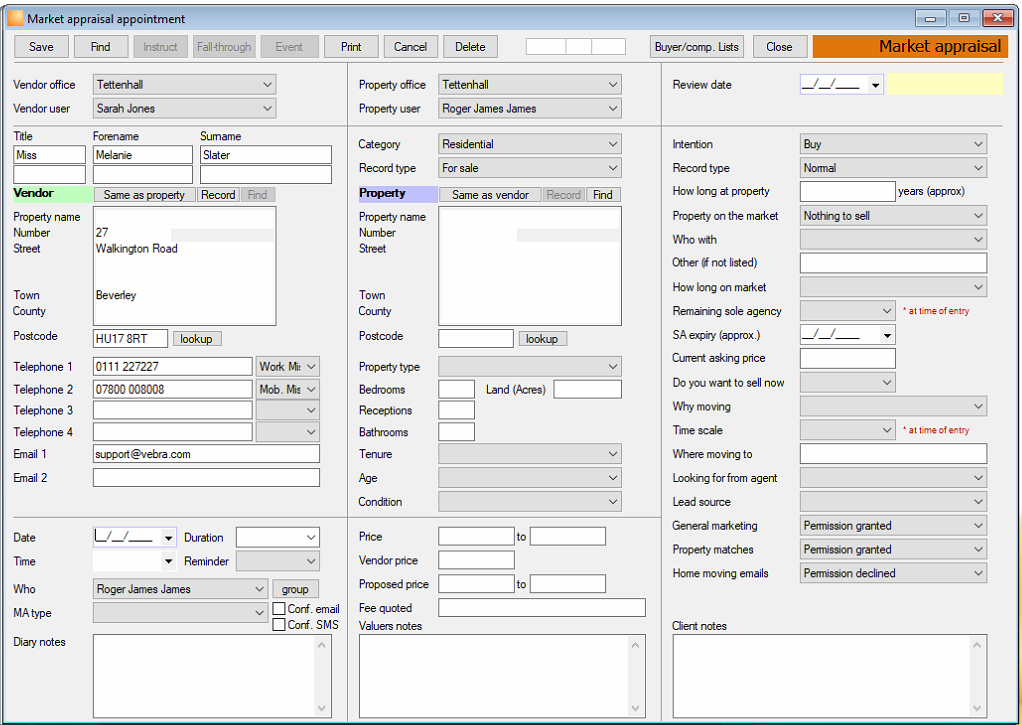Open the Vendor user dropdown
The height and width of the screenshot is (725, 1022).
[184, 108]
